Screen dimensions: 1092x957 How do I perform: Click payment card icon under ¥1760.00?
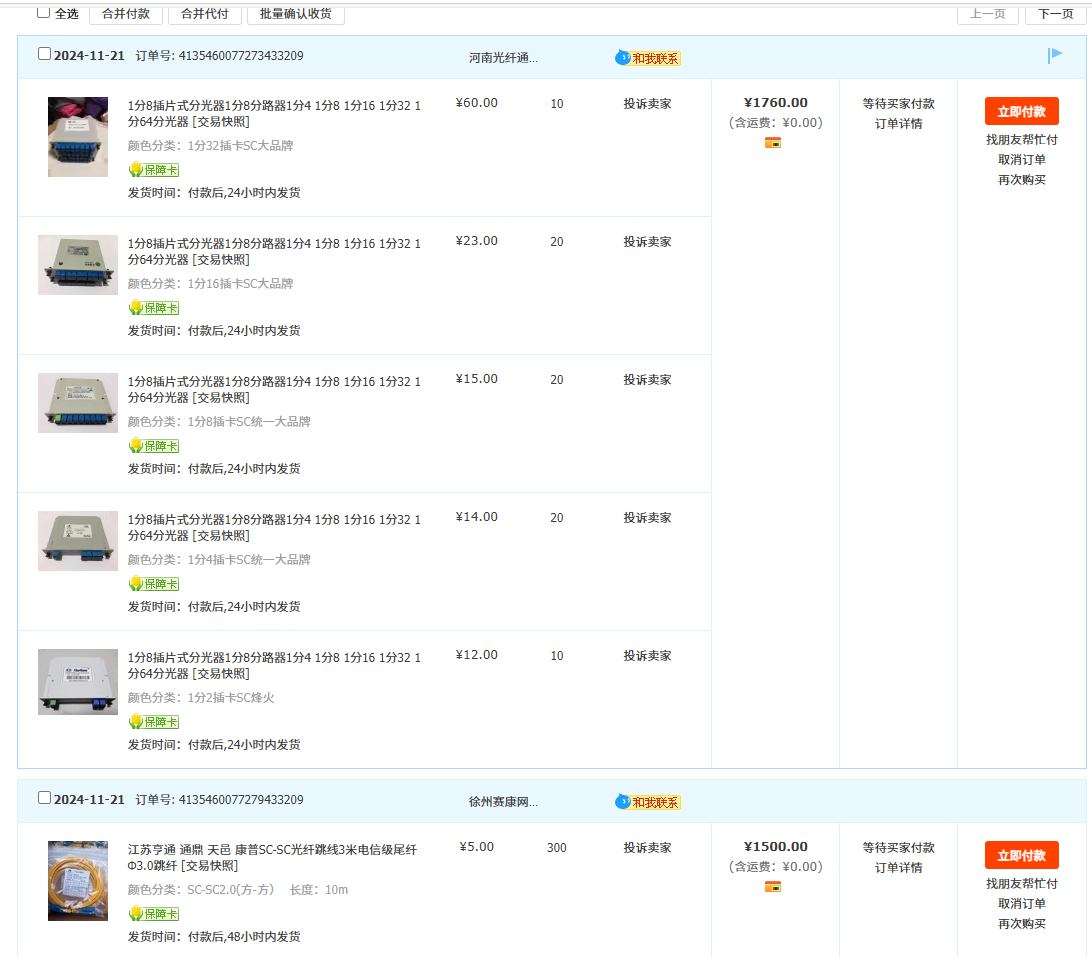pos(772,143)
